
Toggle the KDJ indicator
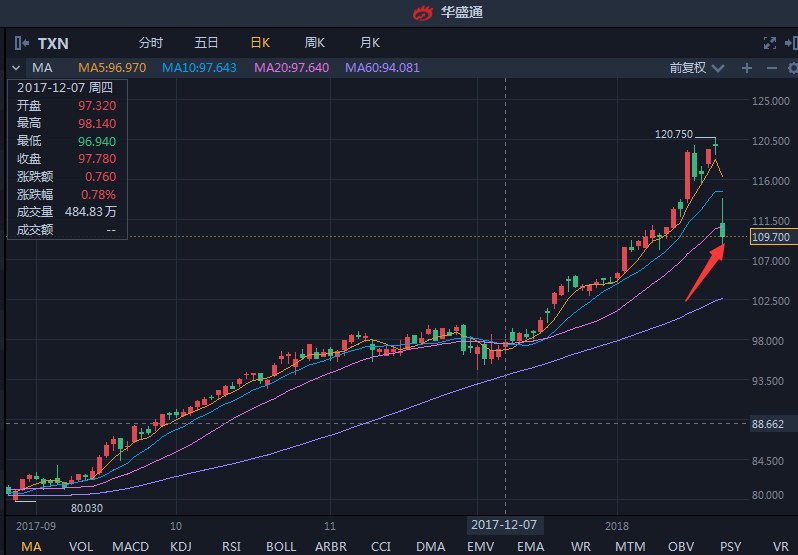click(x=181, y=546)
